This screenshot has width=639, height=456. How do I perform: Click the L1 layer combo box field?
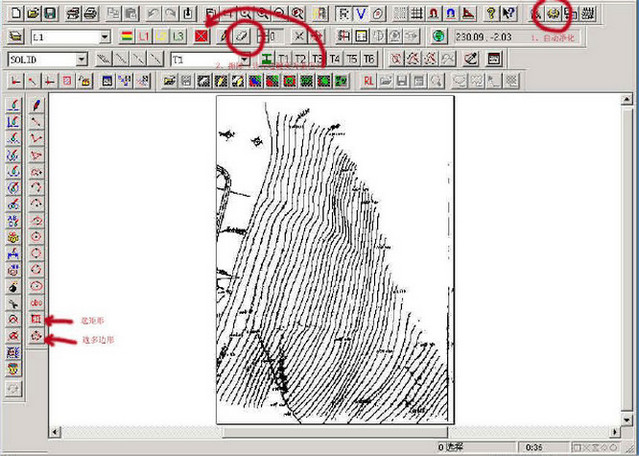pos(71,37)
